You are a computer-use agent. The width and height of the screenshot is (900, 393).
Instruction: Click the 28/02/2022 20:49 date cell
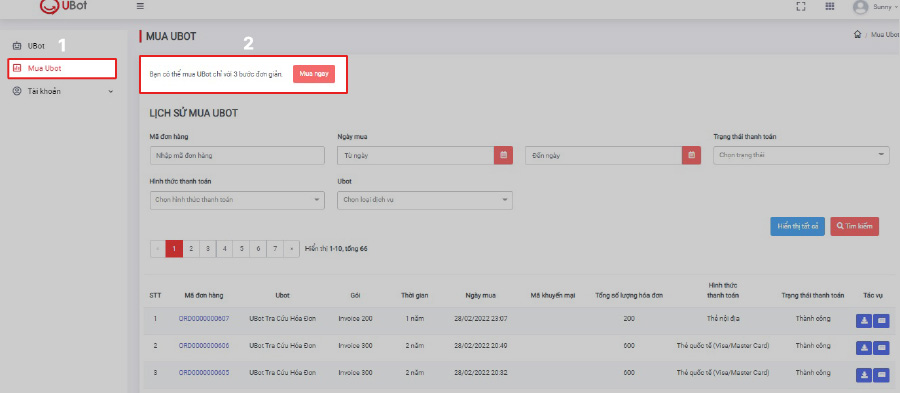click(x=480, y=346)
